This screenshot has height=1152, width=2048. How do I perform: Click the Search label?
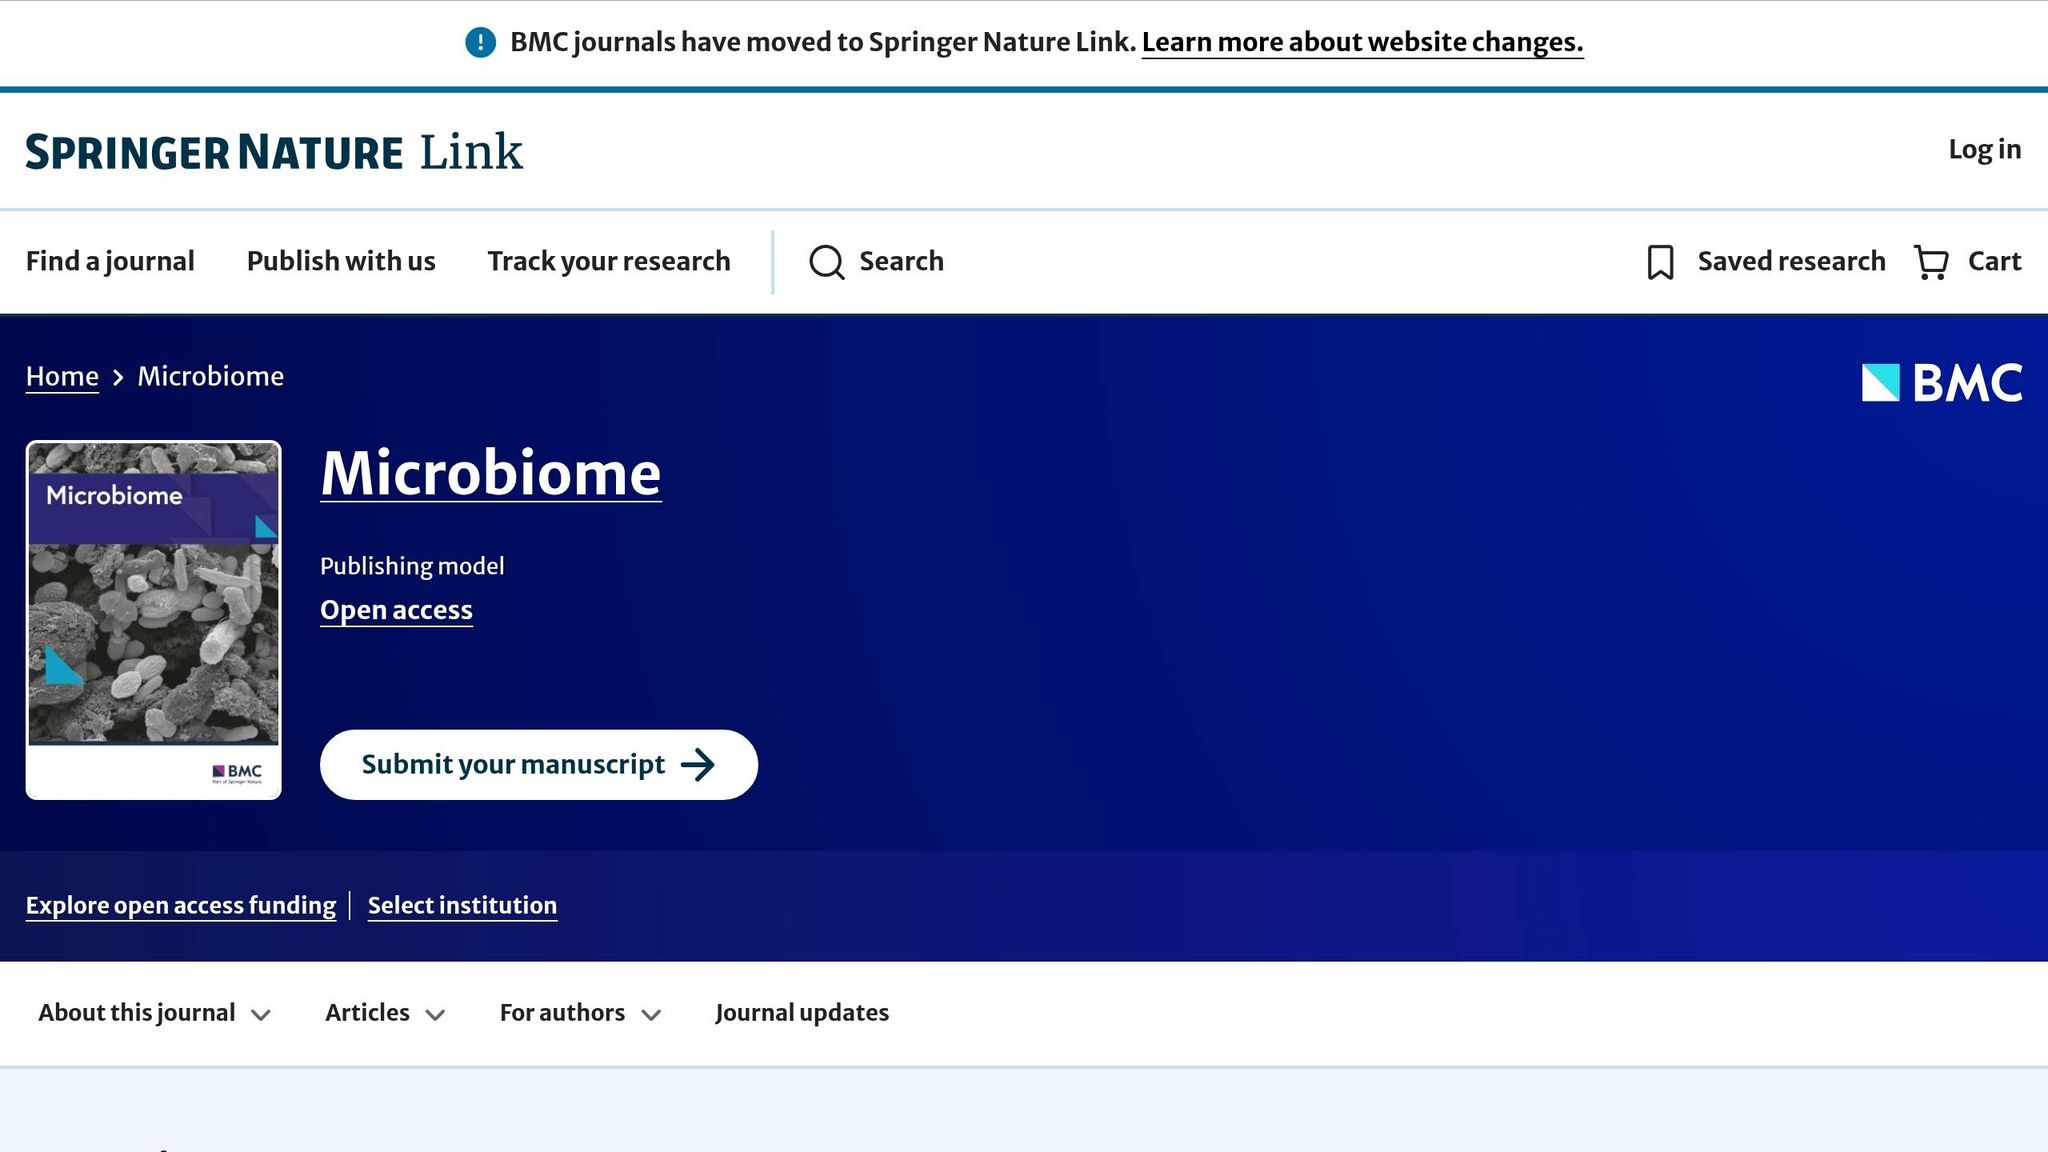901,261
